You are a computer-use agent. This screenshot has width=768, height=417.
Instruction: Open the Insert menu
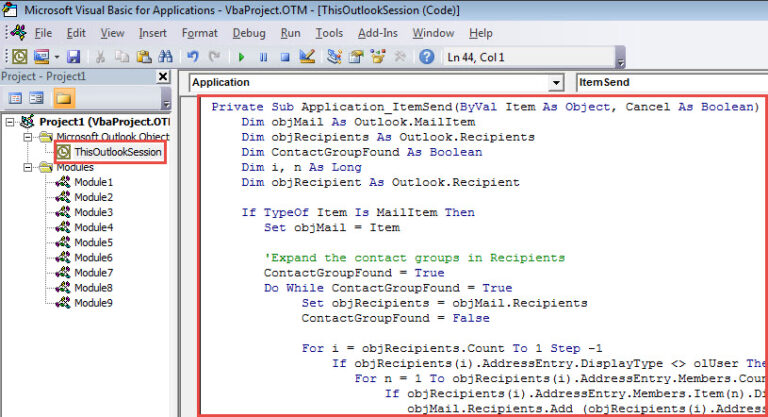152,33
